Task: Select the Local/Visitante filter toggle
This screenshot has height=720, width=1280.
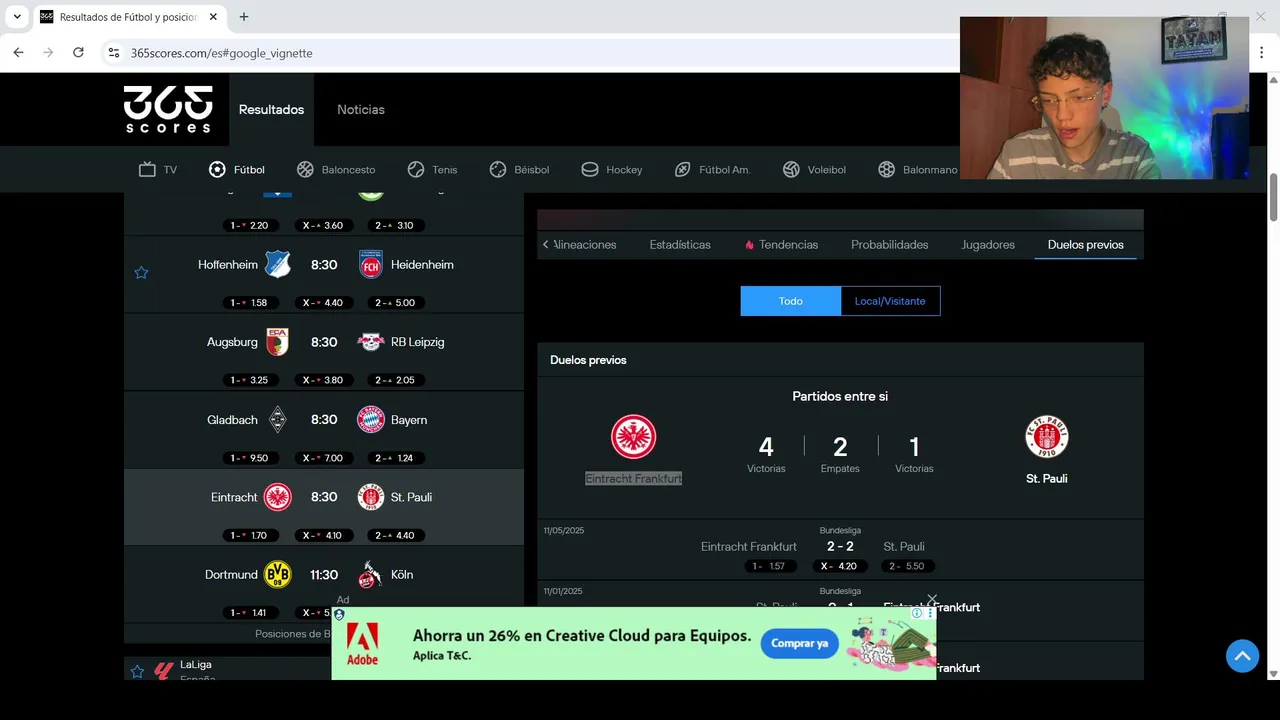Action: click(x=890, y=301)
